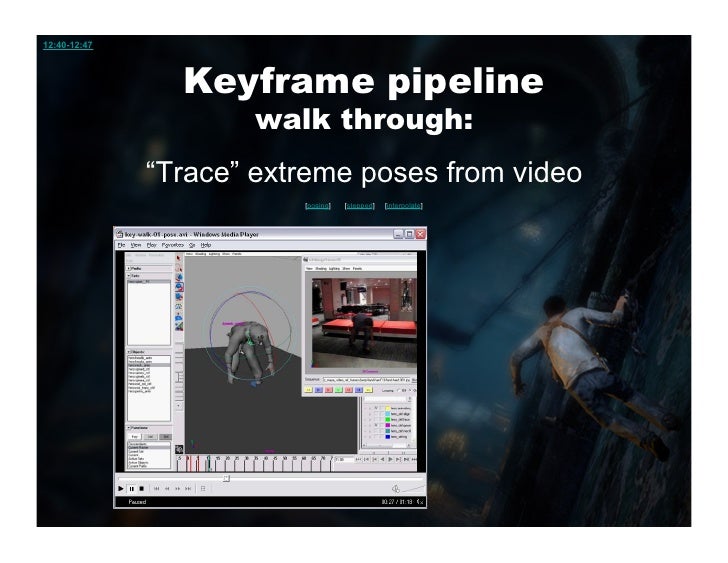Image resolution: width=728 pixels, height=563 pixels.
Task: Click frame 20 on the Maya timeline
Action: (228, 459)
